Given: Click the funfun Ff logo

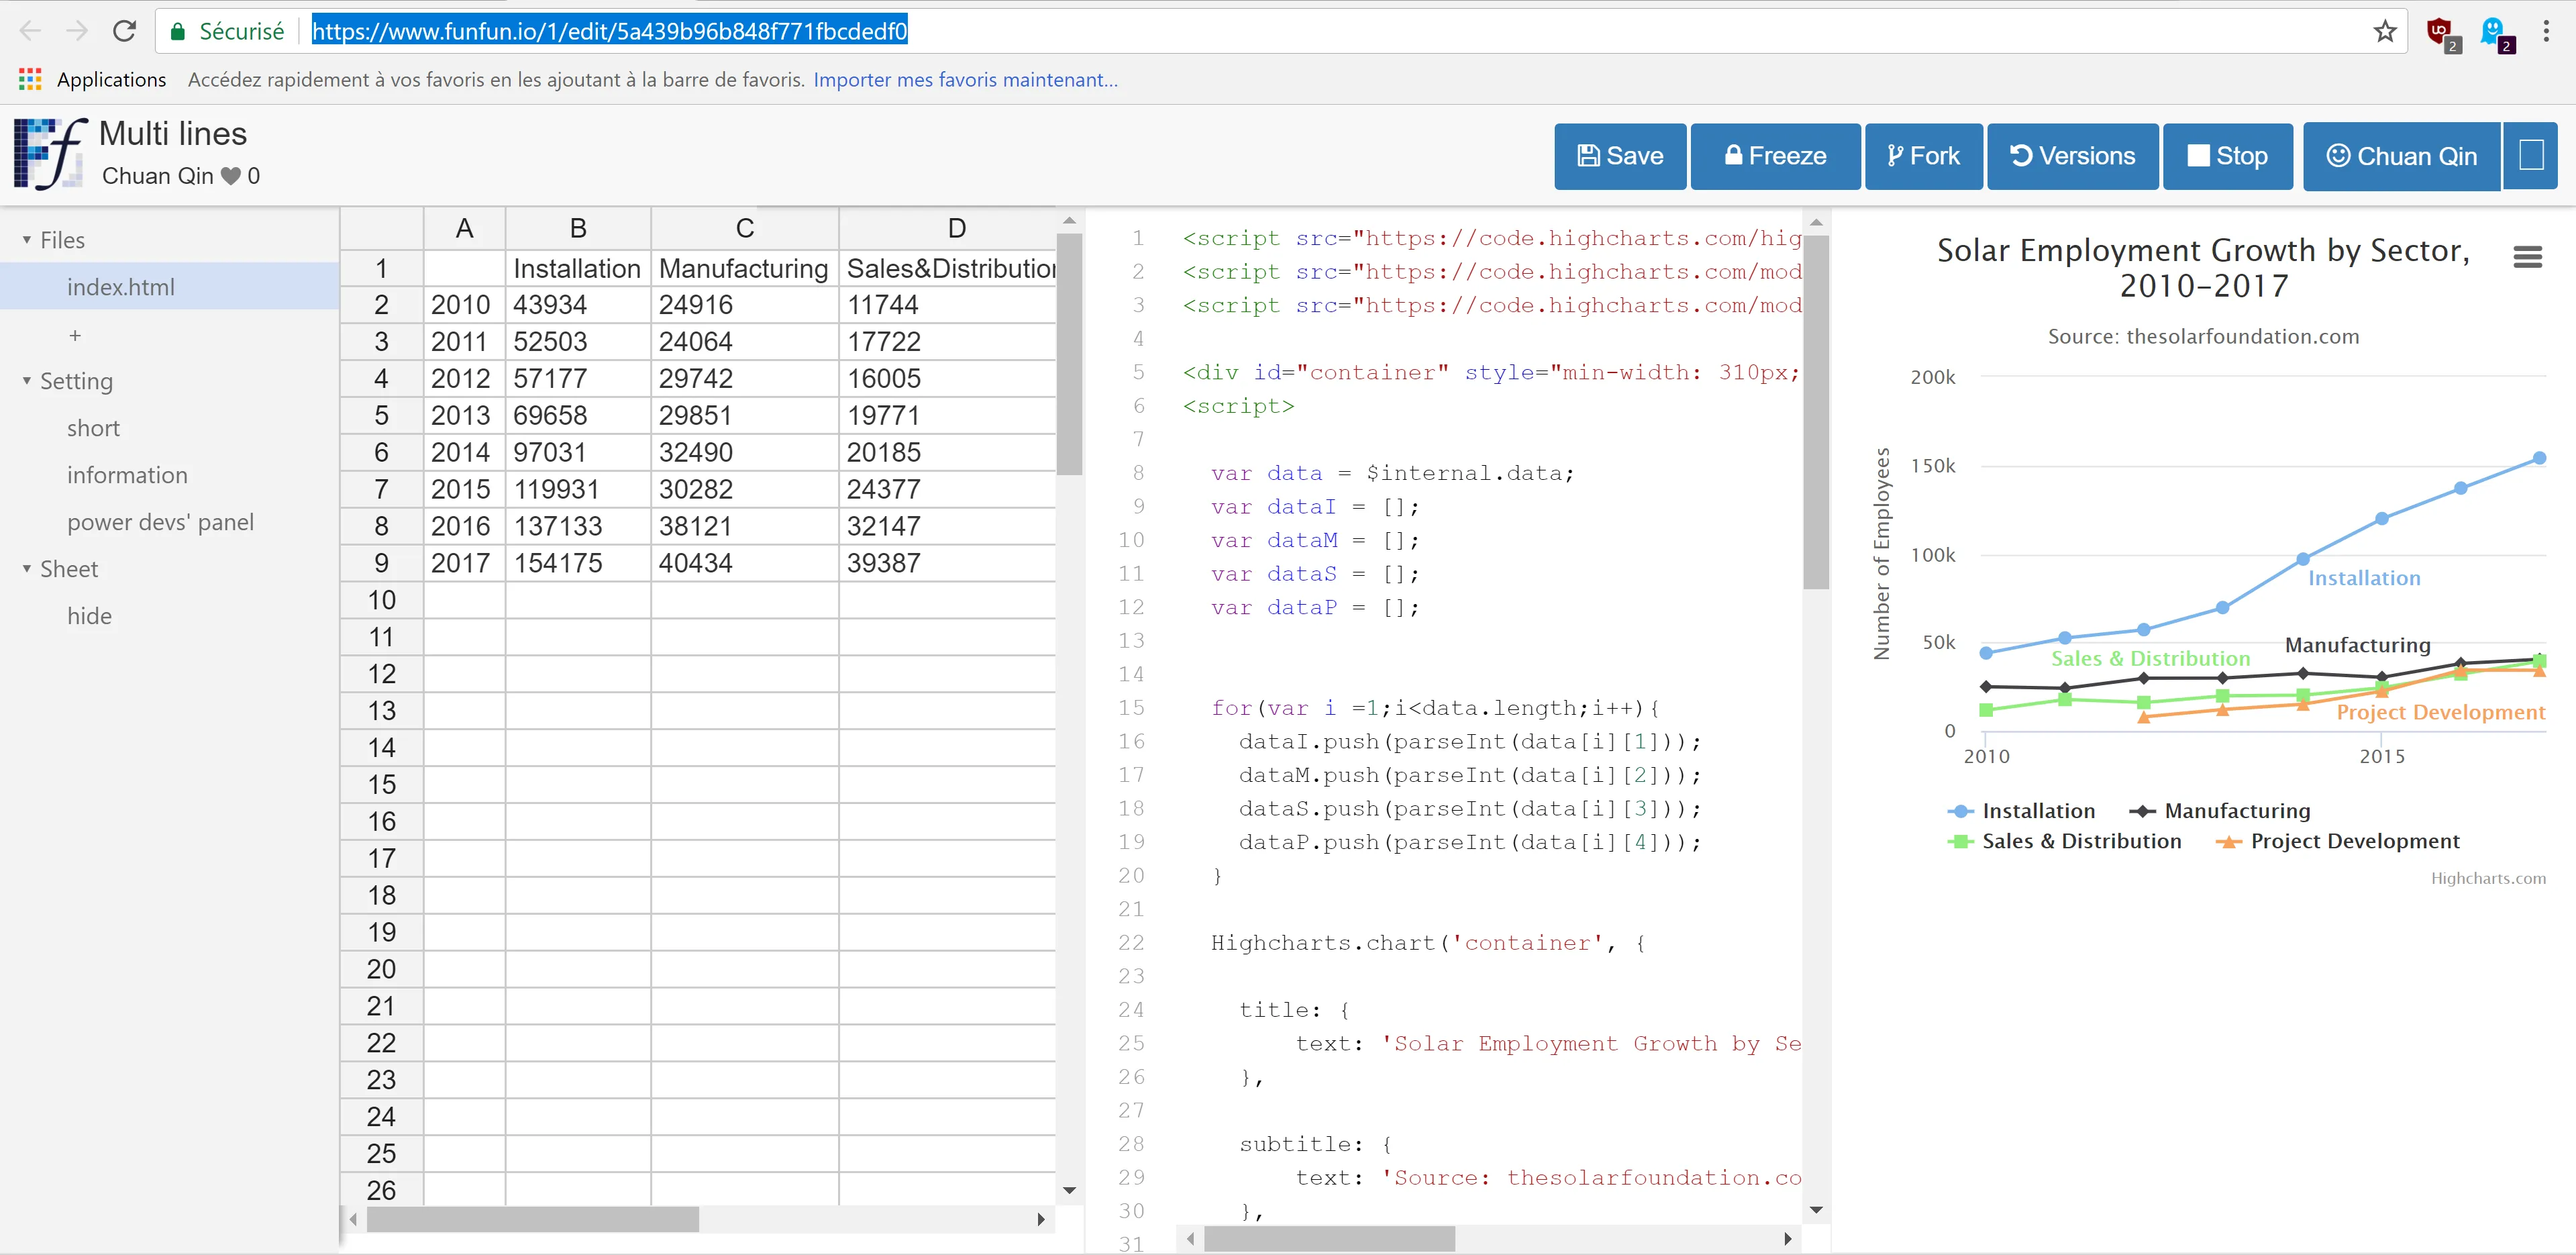Looking at the screenshot, I should tap(50, 153).
